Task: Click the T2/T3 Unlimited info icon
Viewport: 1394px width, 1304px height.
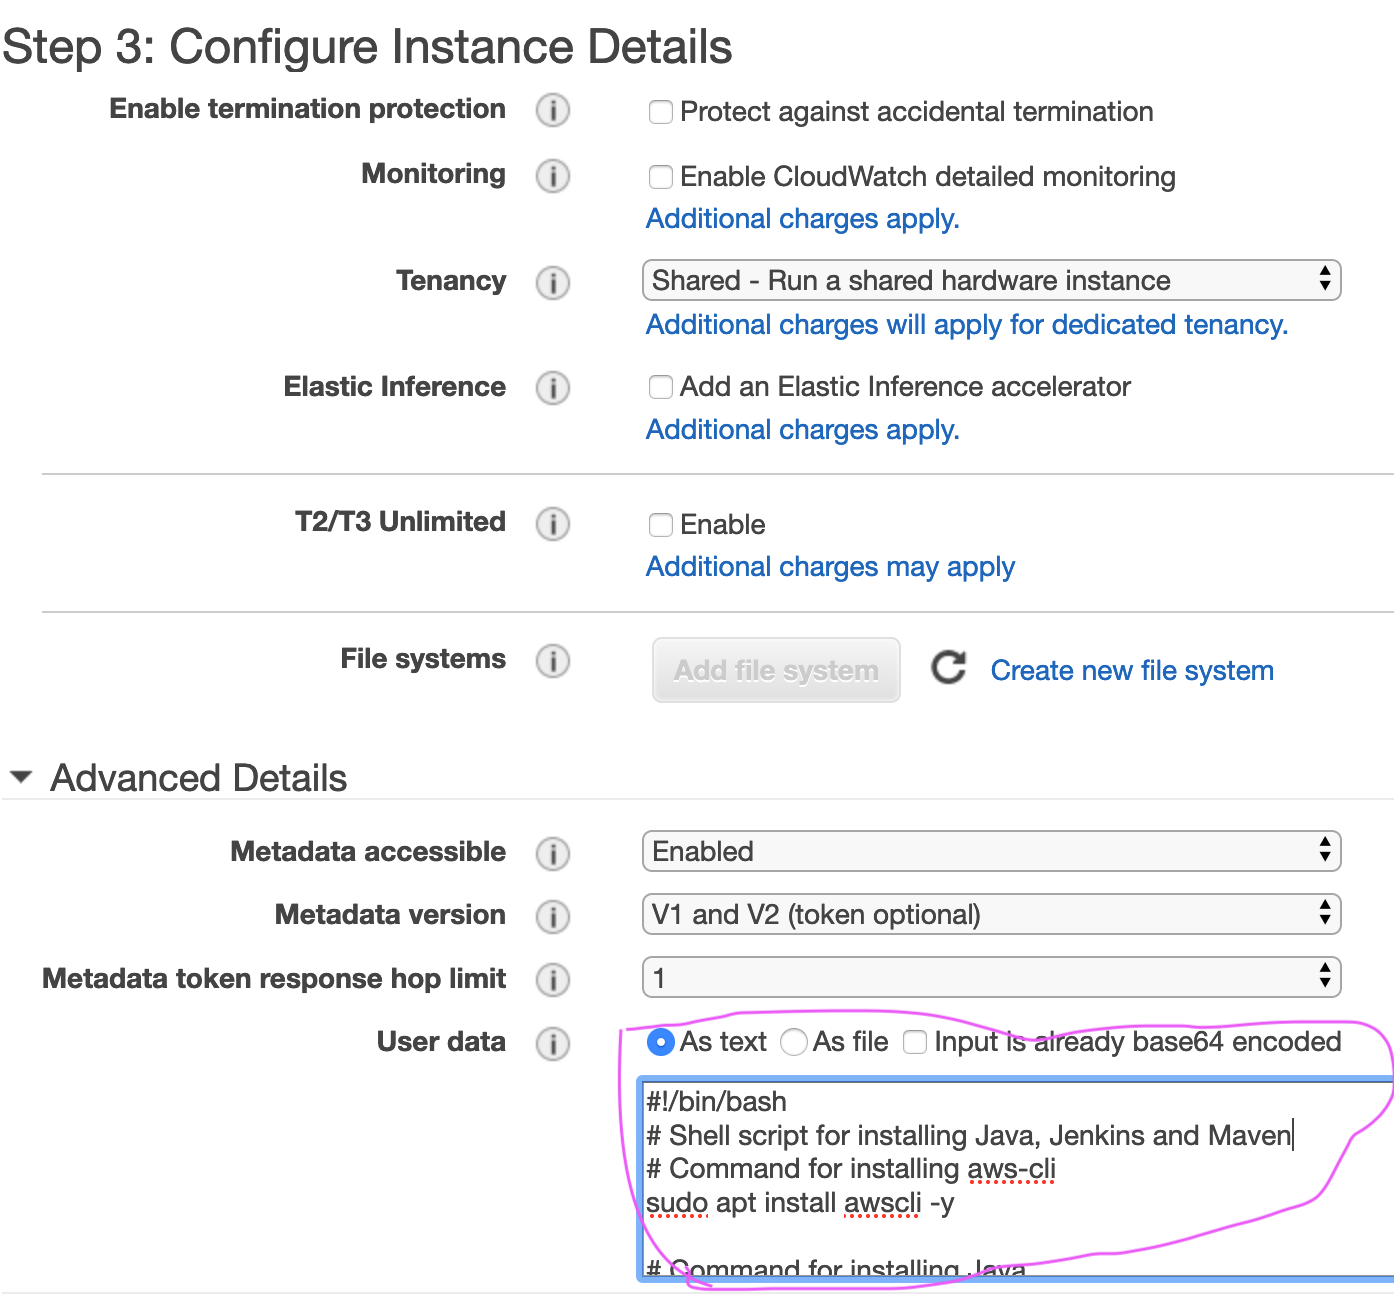Action: point(553,524)
